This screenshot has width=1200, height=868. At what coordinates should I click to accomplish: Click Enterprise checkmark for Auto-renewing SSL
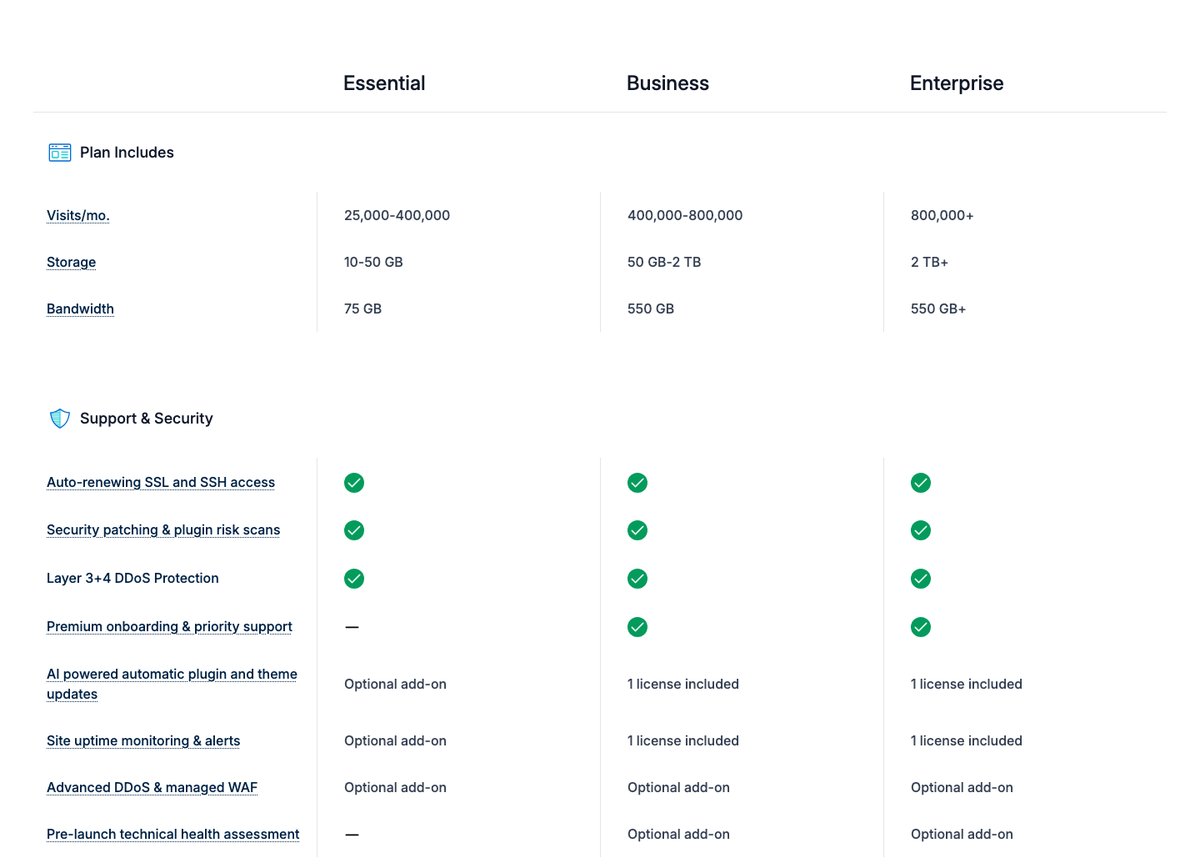click(x=921, y=483)
